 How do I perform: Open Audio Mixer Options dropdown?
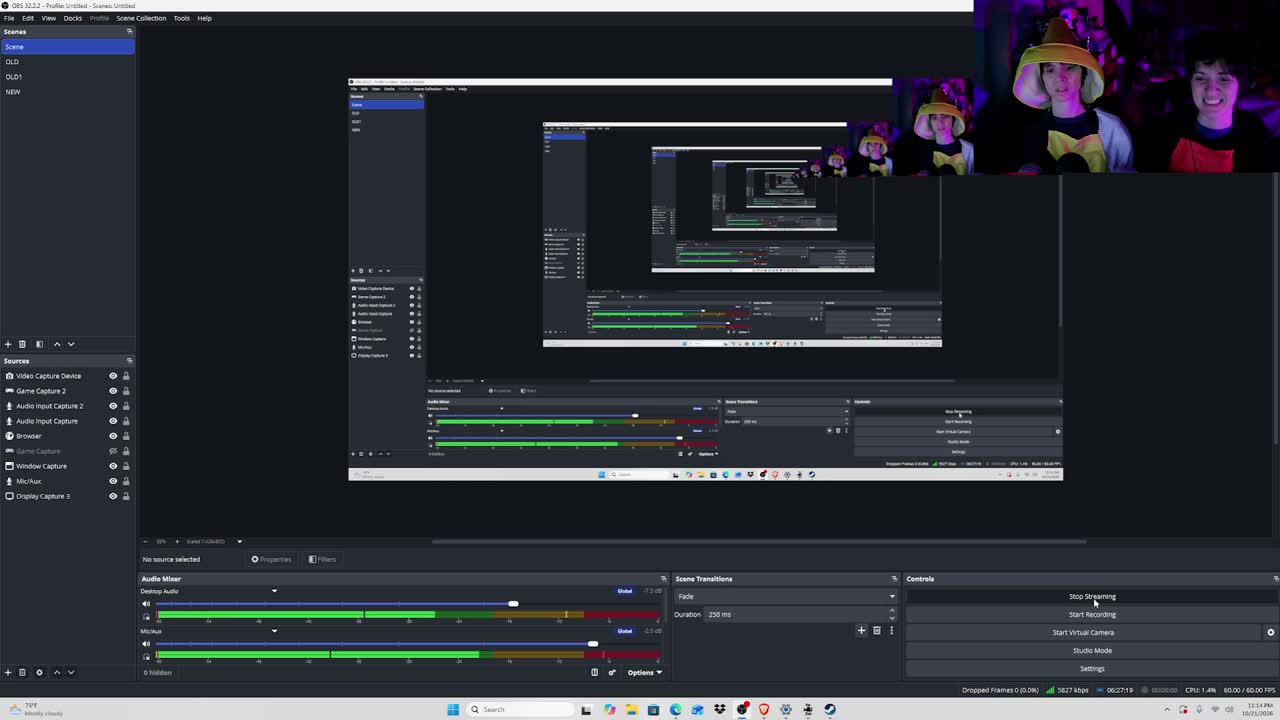[644, 672]
